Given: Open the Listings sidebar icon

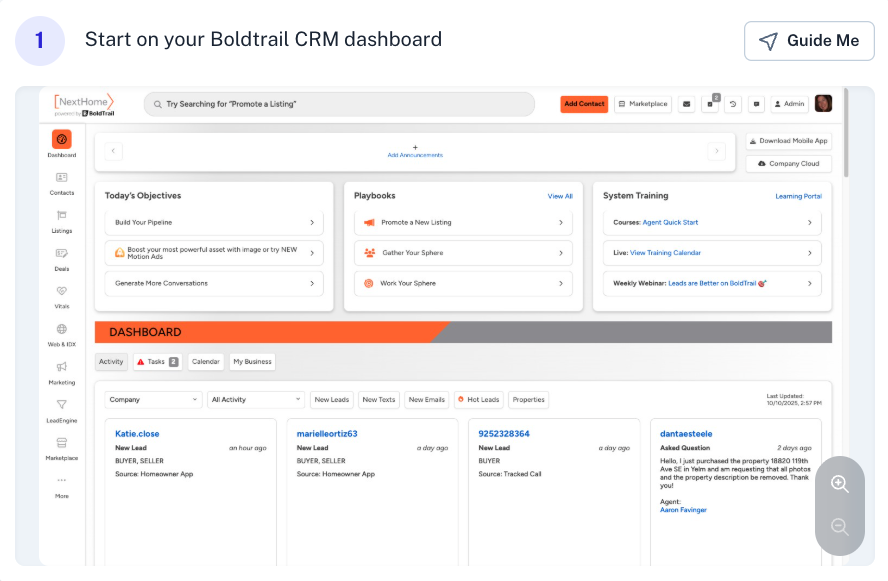Looking at the screenshot, I should (62, 216).
